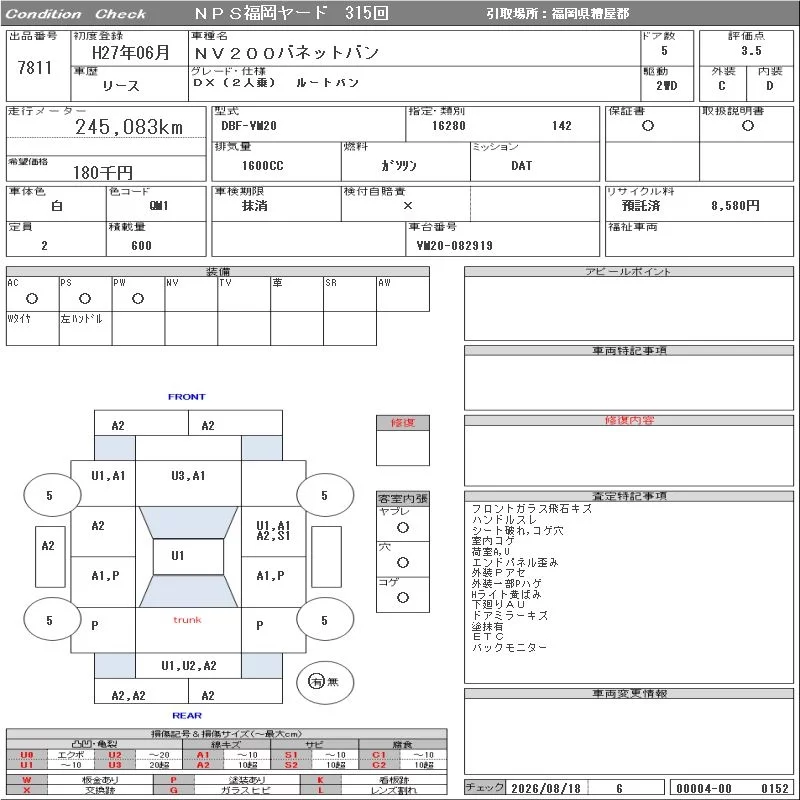Select the hood panel labeled U3,A1
Viewport: 800px width, 800px height.
[188, 483]
